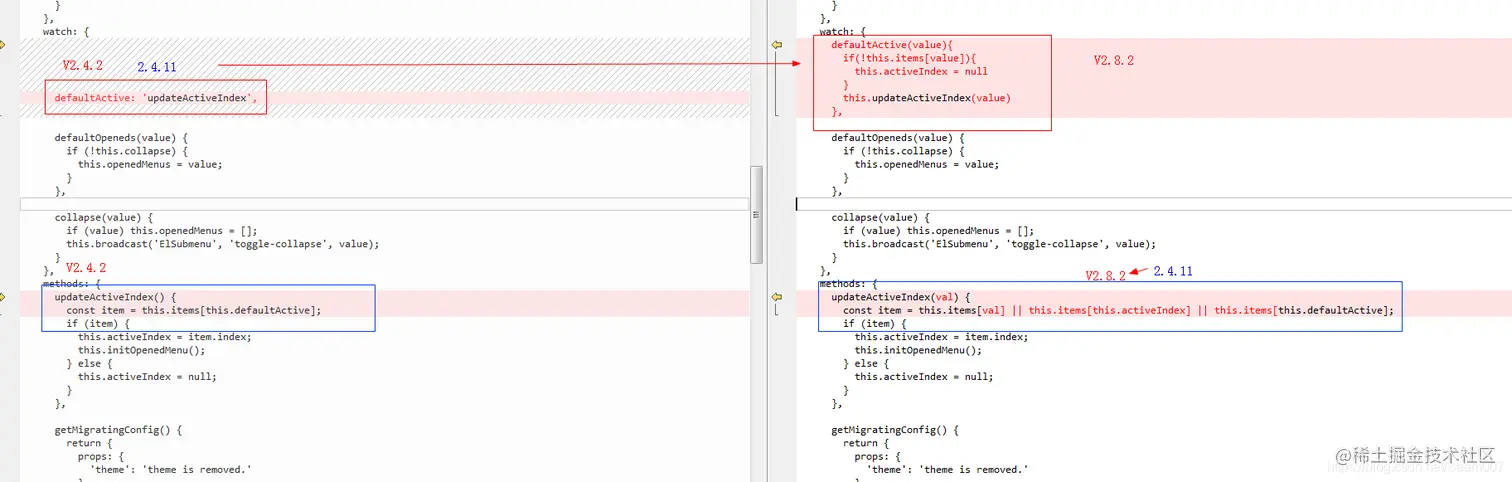Click "methods: {" in the right pane
Image resolution: width=1512 pixels, height=482 pixels.
coord(849,284)
